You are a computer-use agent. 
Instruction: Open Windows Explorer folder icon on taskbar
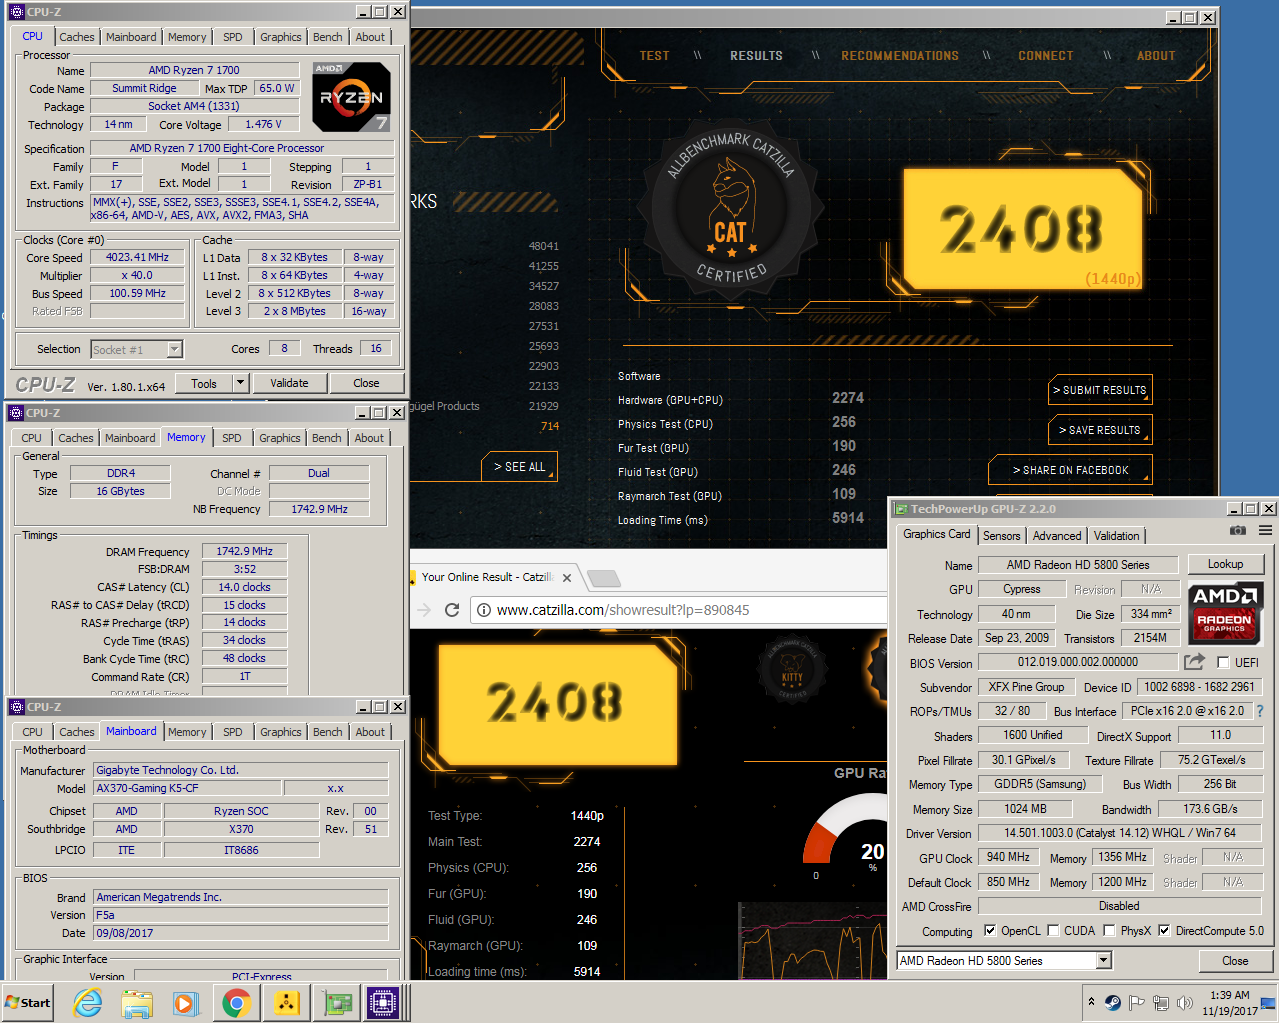(x=137, y=1002)
